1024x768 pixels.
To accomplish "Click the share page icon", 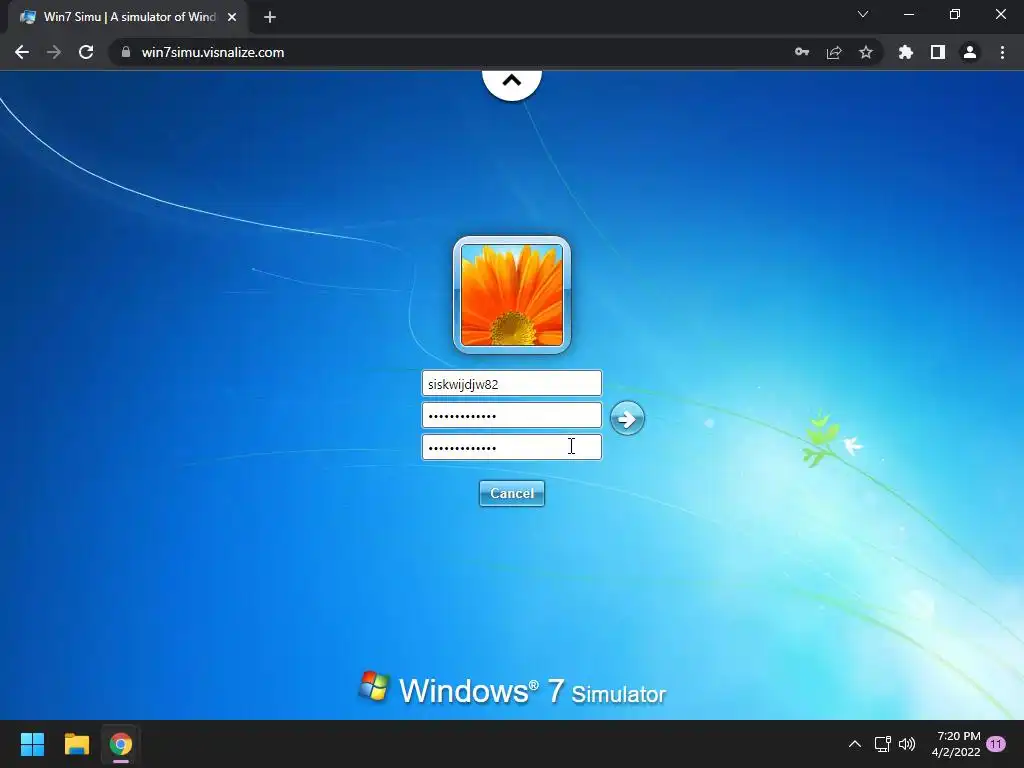I will (x=834, y=52).
